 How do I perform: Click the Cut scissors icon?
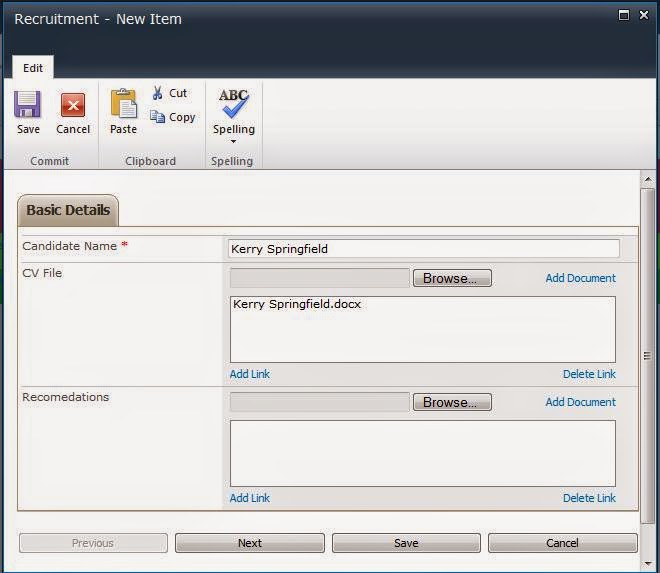[158, 93]
